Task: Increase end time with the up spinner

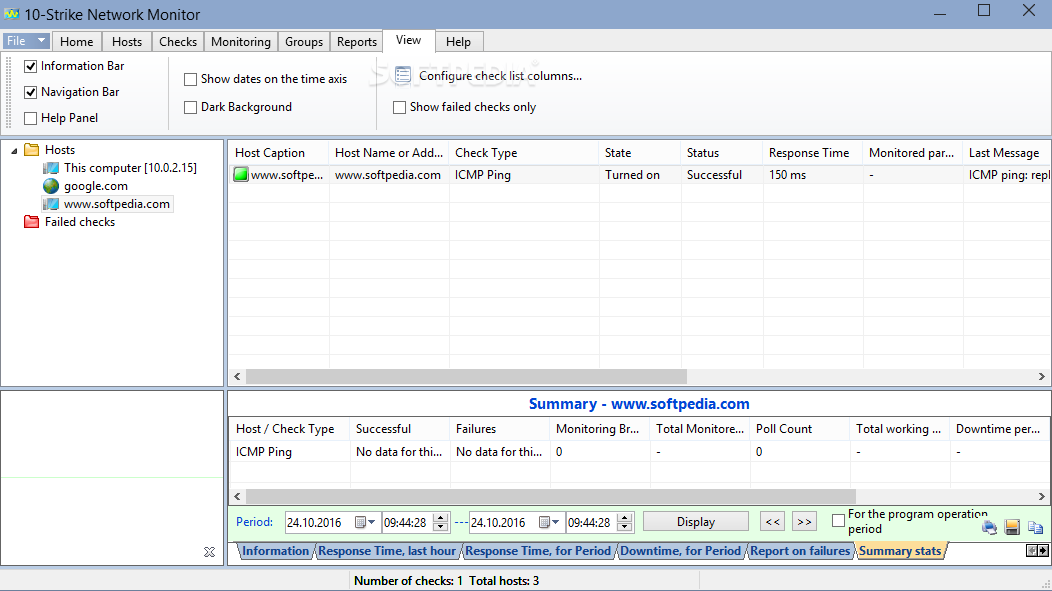Action: [625, 518]
